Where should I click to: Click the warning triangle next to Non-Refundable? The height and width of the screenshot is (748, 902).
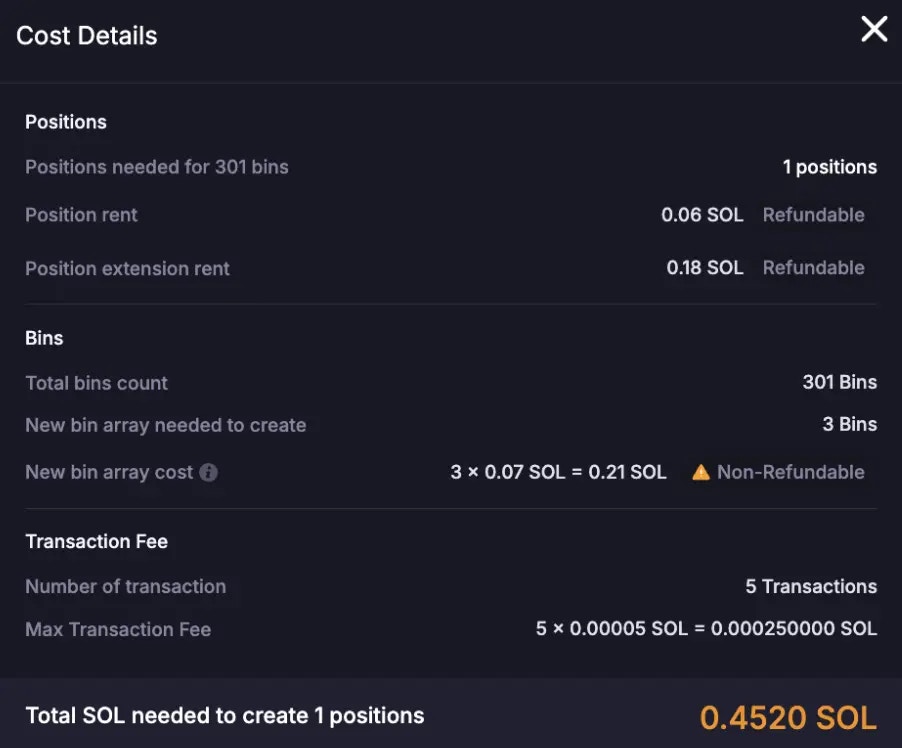click(x=701, y=472)
